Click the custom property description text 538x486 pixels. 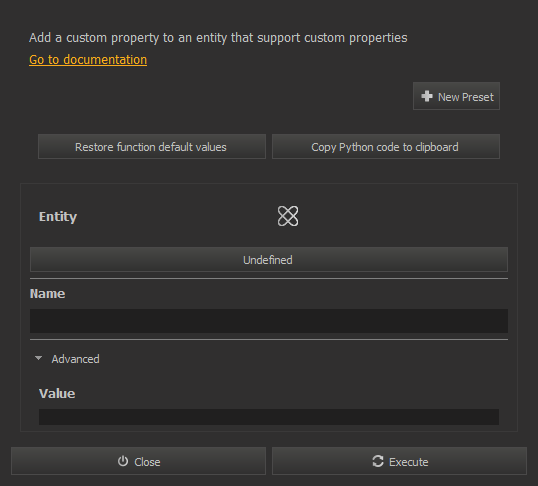218,38
